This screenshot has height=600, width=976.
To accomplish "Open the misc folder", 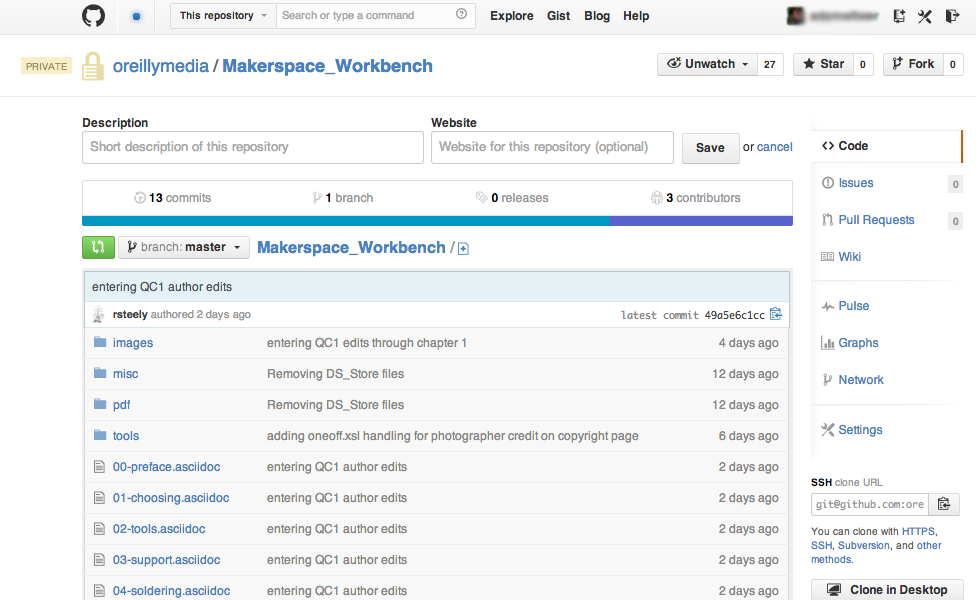I will click(125, 373).
